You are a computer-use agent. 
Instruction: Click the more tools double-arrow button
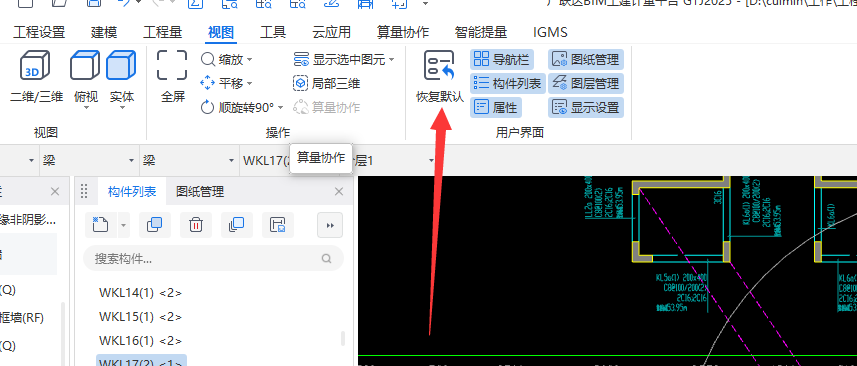tap(330, 225)
